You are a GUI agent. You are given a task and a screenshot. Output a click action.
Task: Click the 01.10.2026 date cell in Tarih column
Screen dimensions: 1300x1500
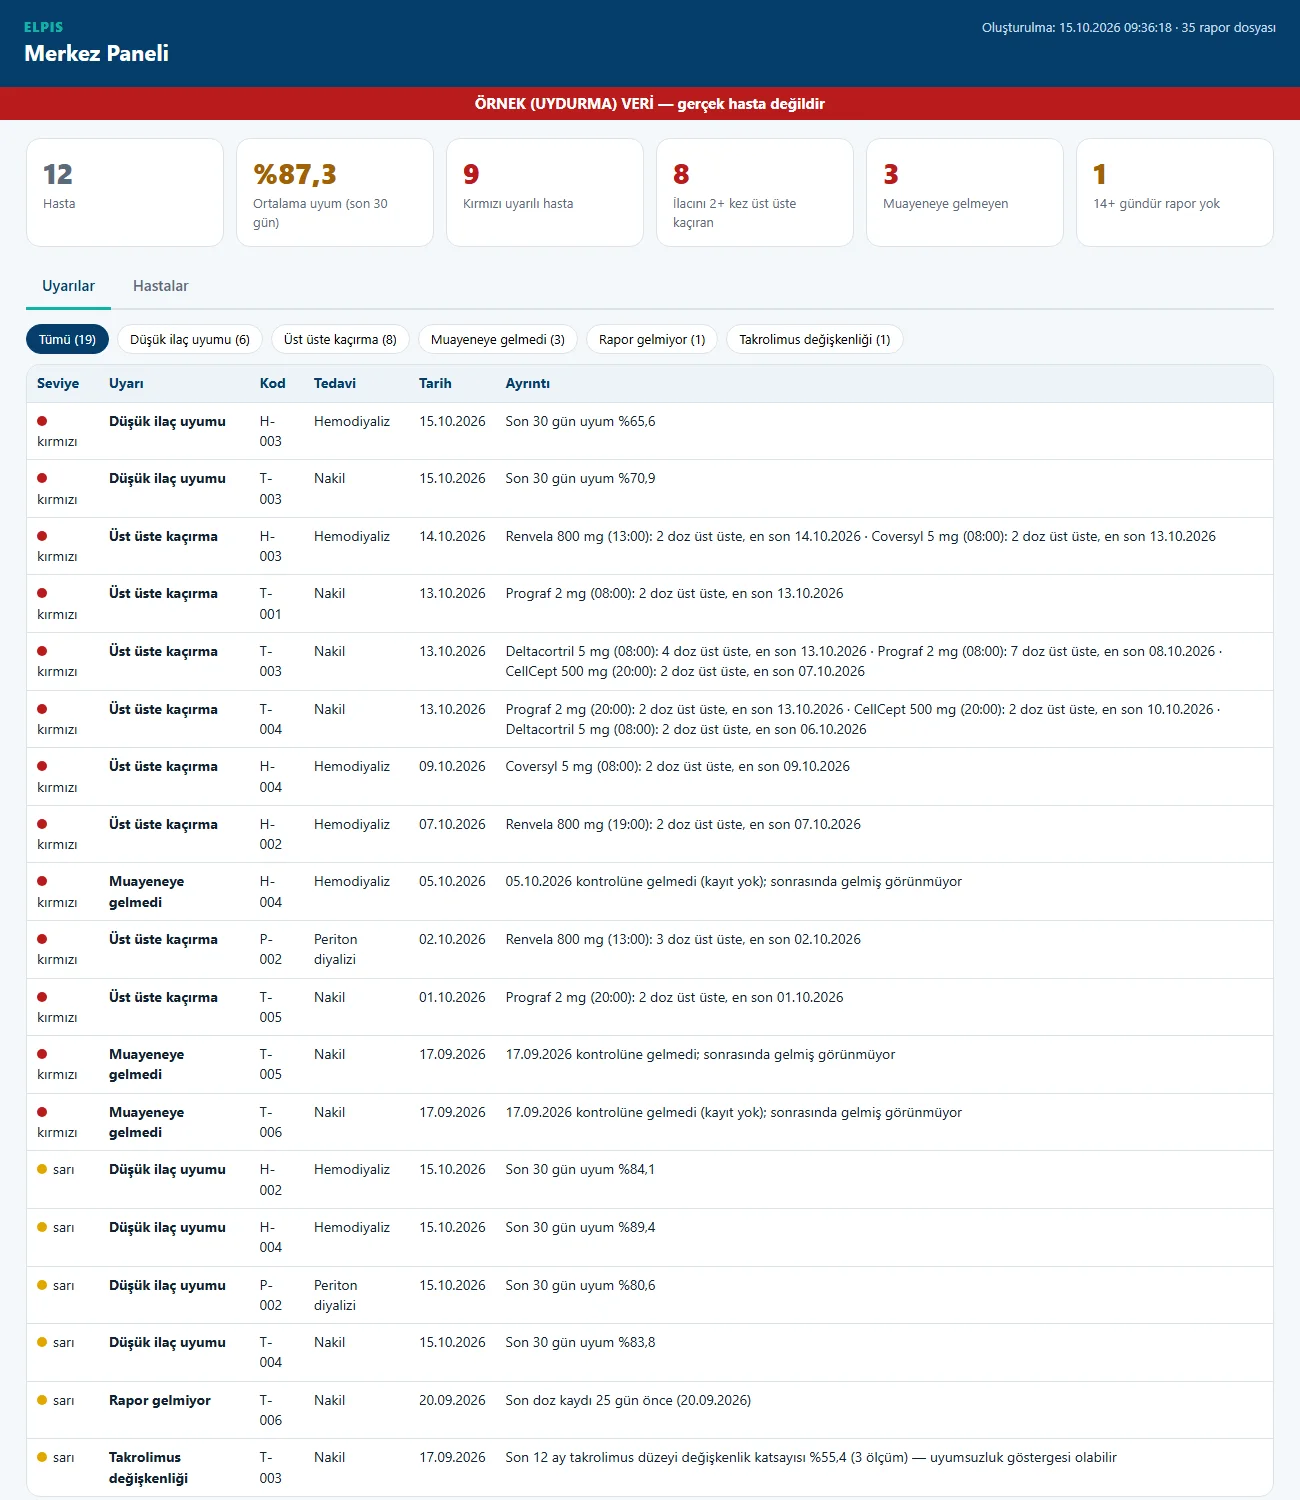point(452,998)
